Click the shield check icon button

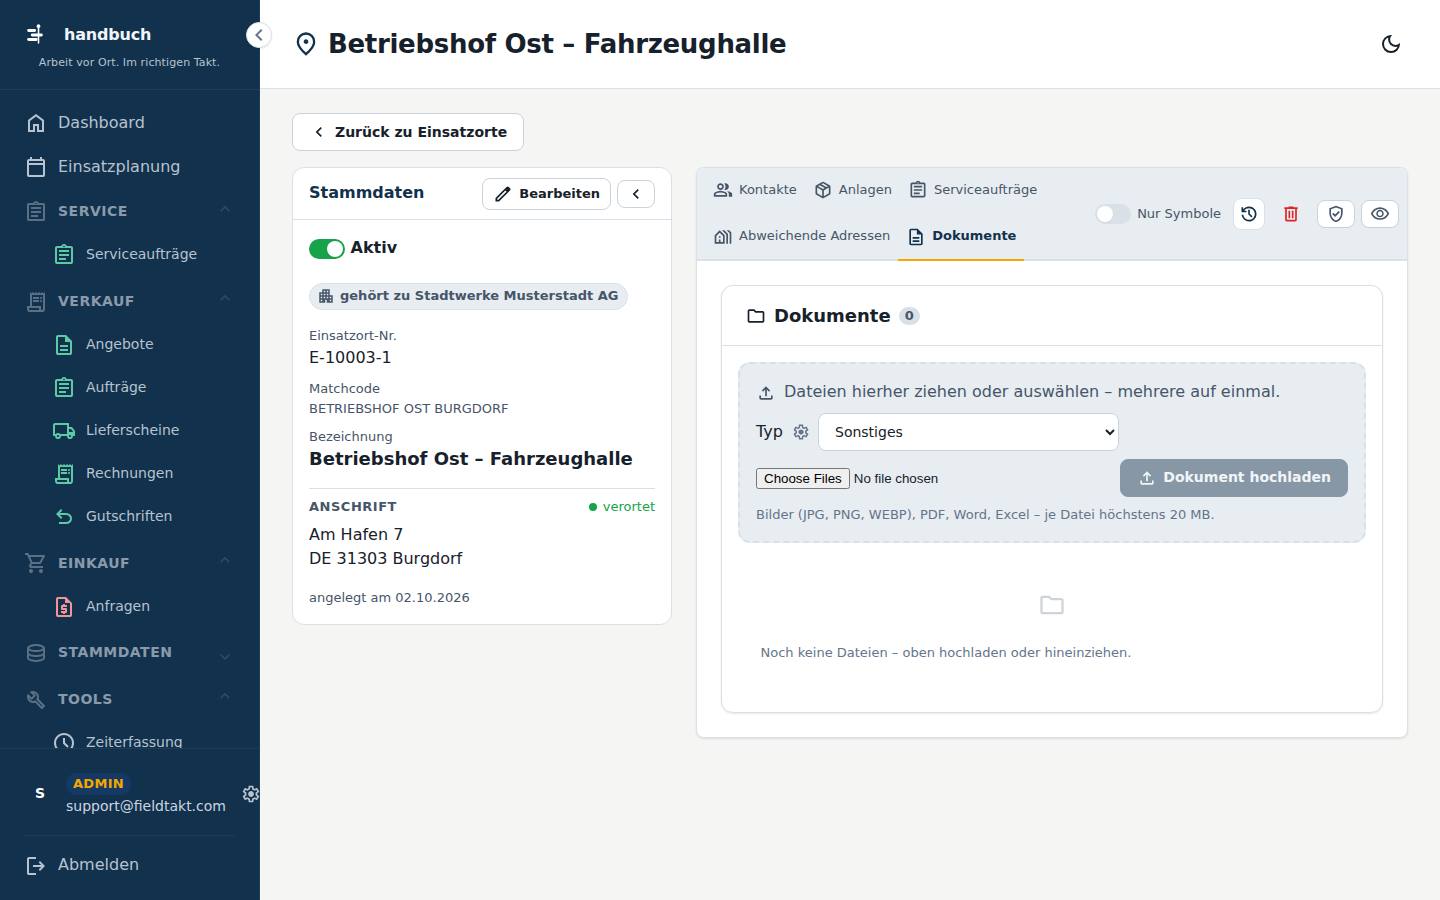1336,214
